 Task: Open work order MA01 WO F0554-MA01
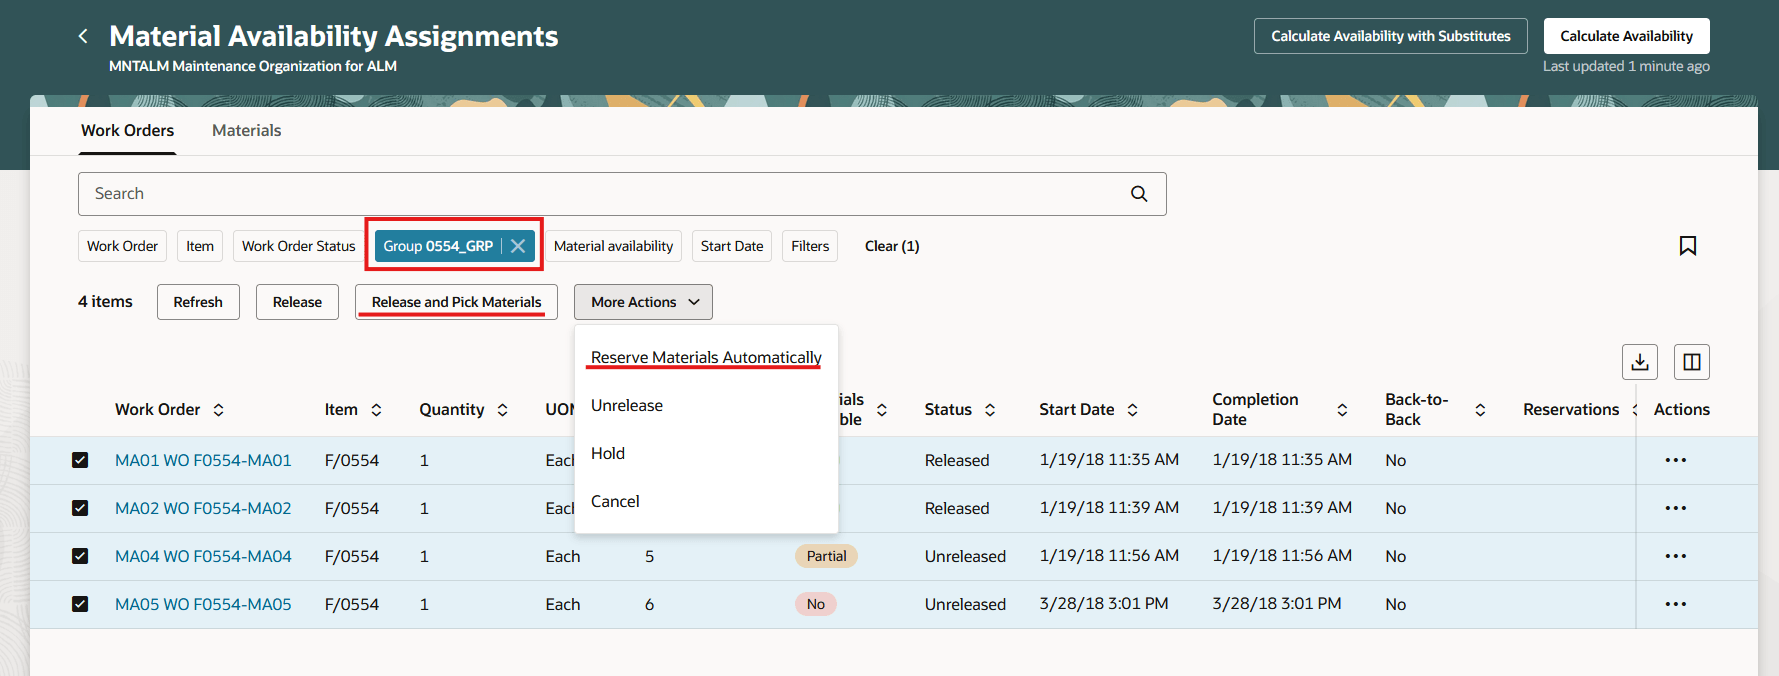click(203, 460)
